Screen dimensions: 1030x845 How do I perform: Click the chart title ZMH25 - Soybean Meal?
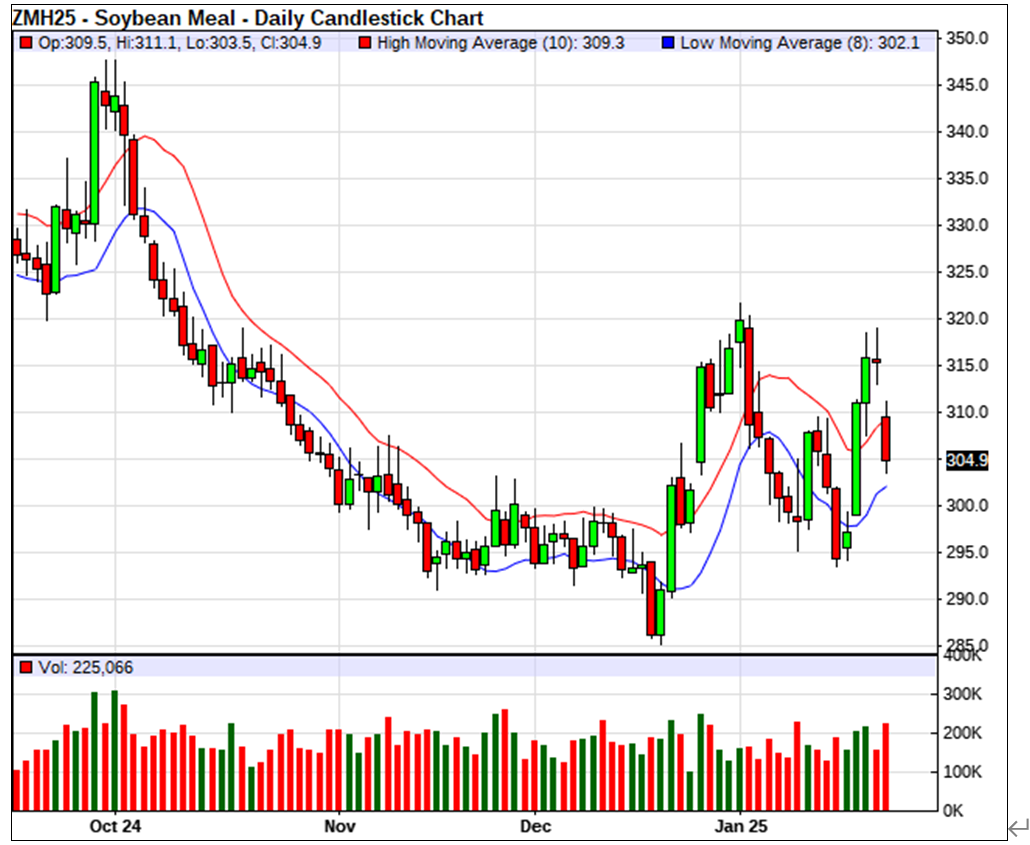point(247,18)
